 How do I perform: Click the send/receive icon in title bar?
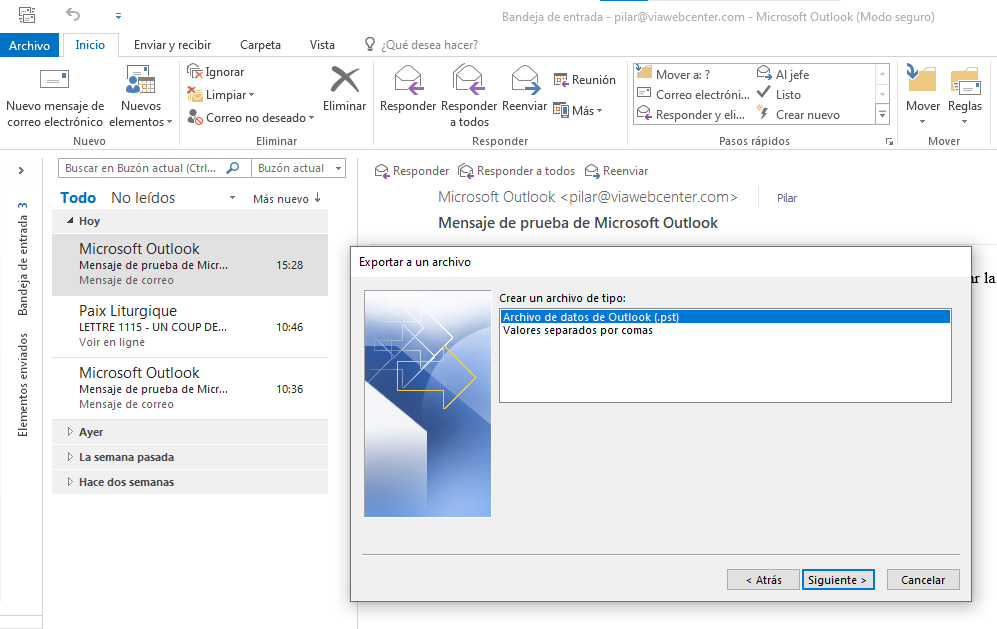tap(27, 15)
